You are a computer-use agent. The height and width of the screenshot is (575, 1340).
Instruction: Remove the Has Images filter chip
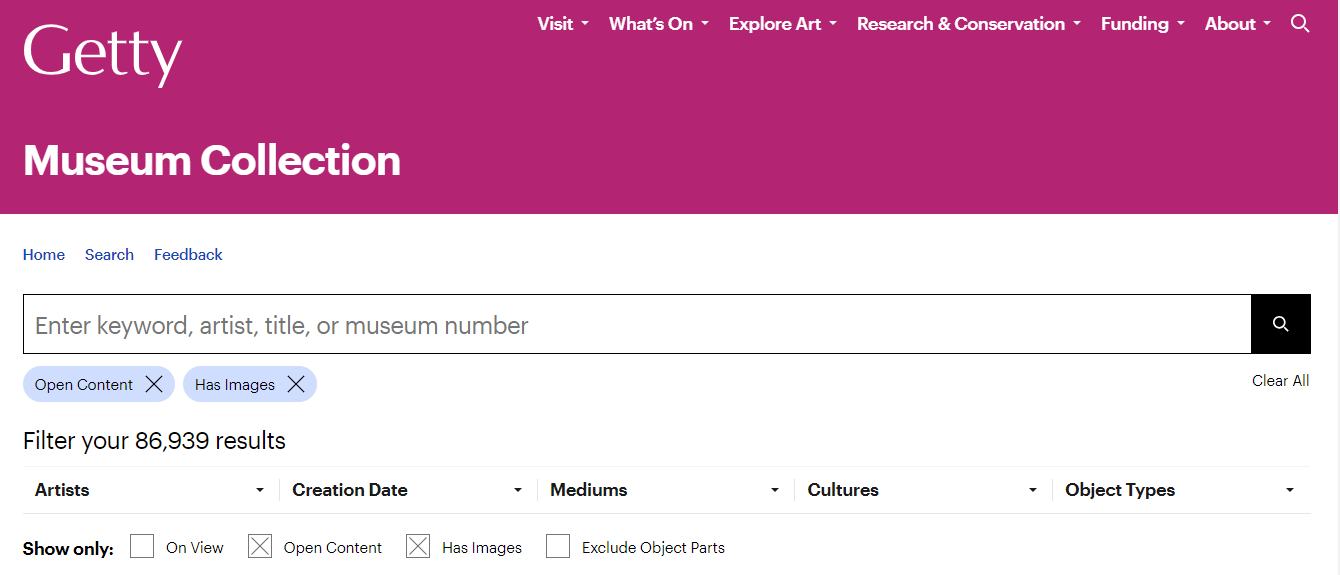point(296,384)
